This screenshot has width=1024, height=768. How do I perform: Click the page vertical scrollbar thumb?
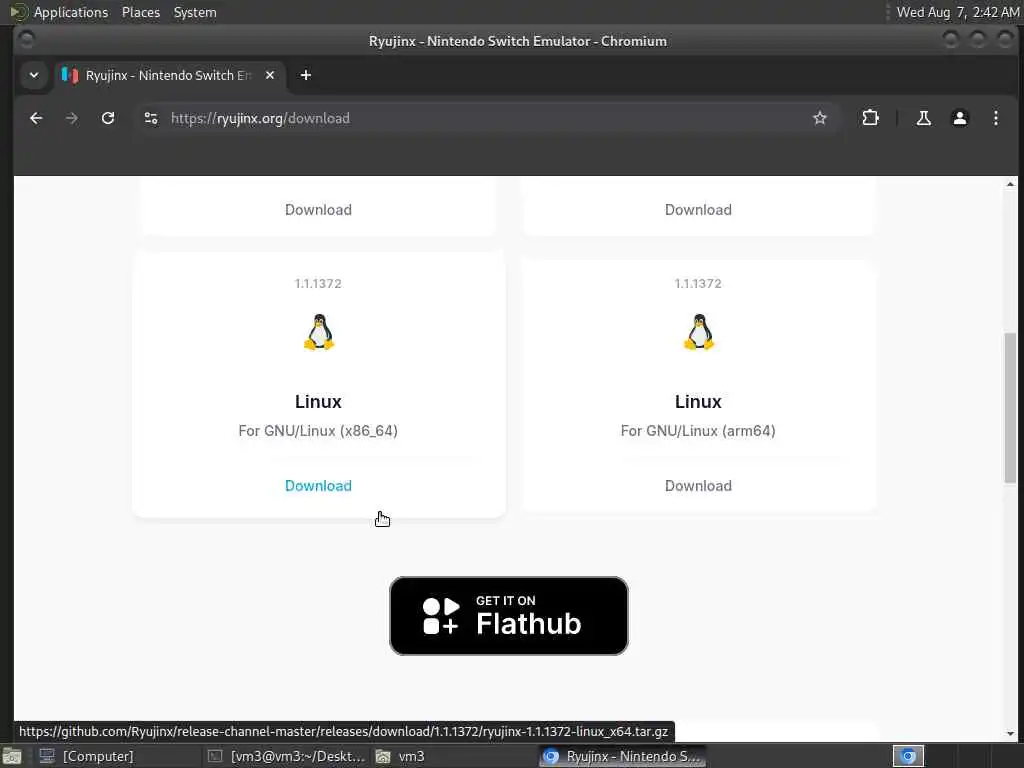(x=1010, y=408)
